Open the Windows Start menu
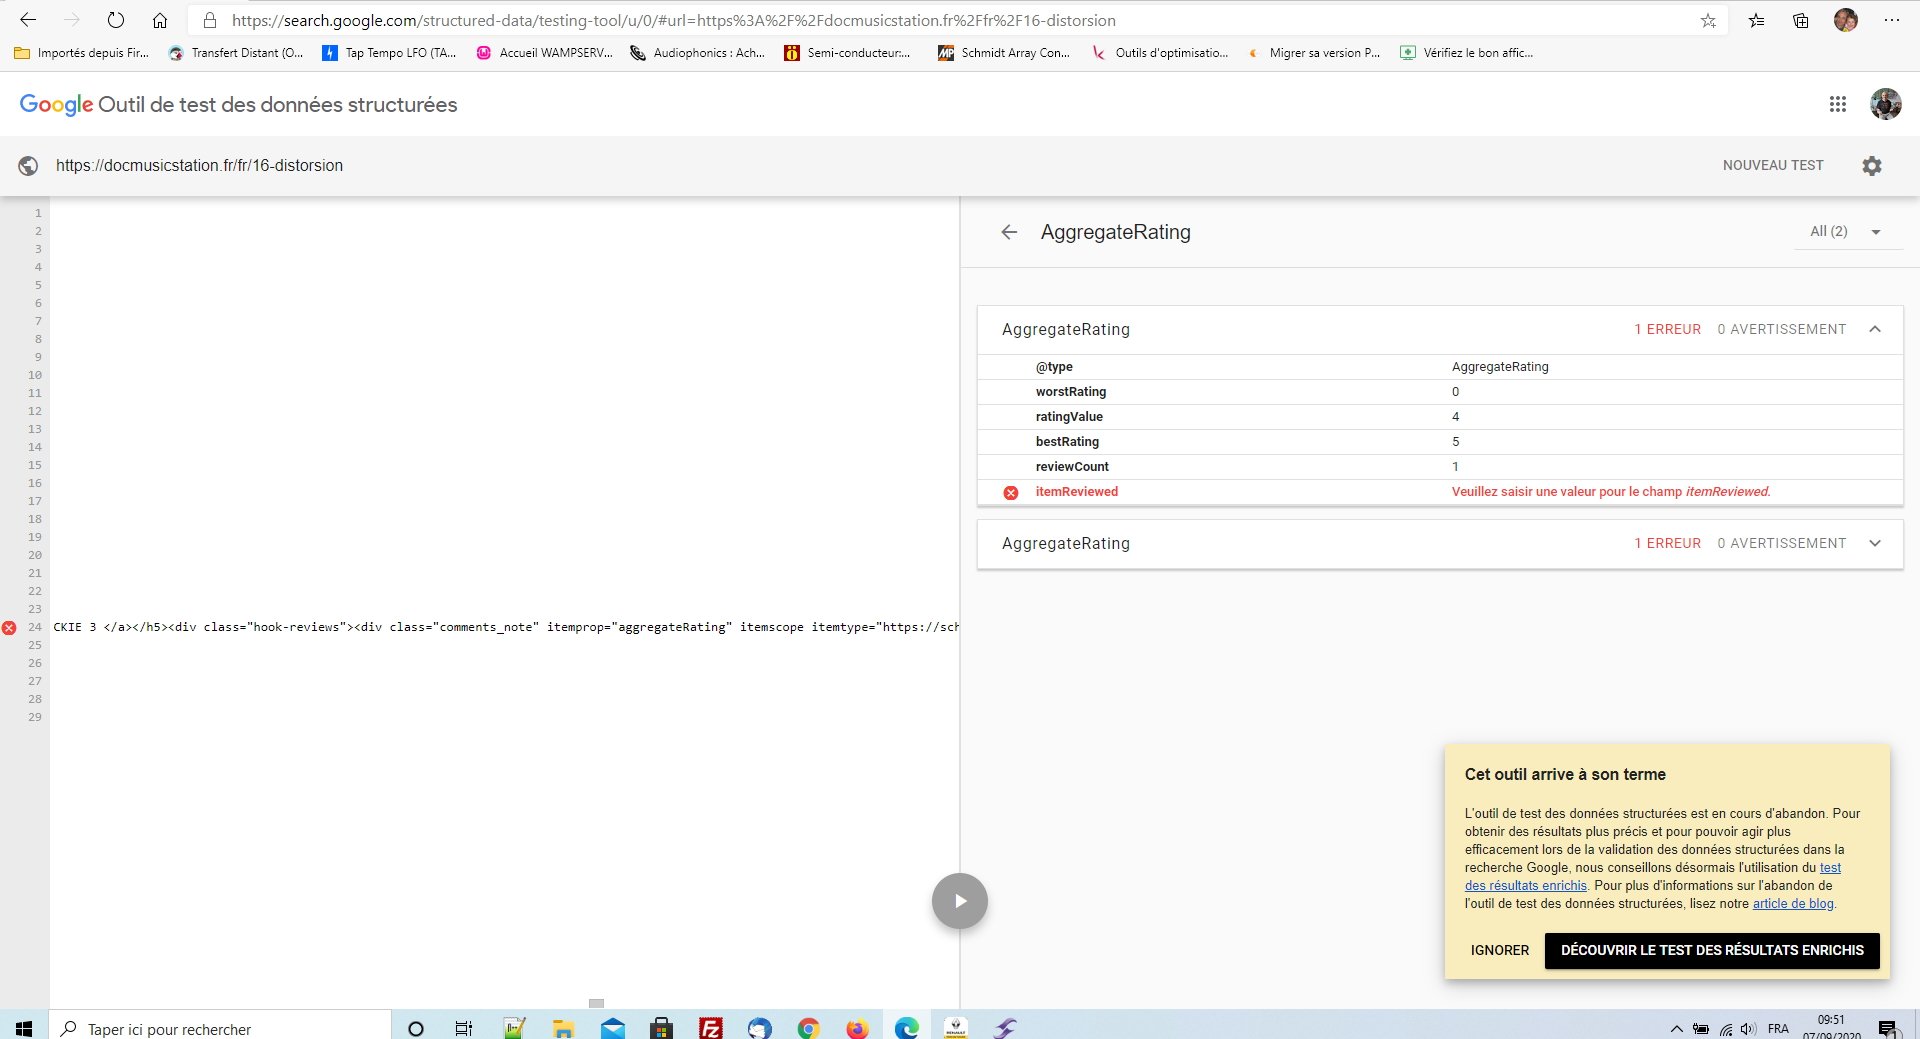This screenshot has width=1920, height=1039. [x=24, y=1028]
